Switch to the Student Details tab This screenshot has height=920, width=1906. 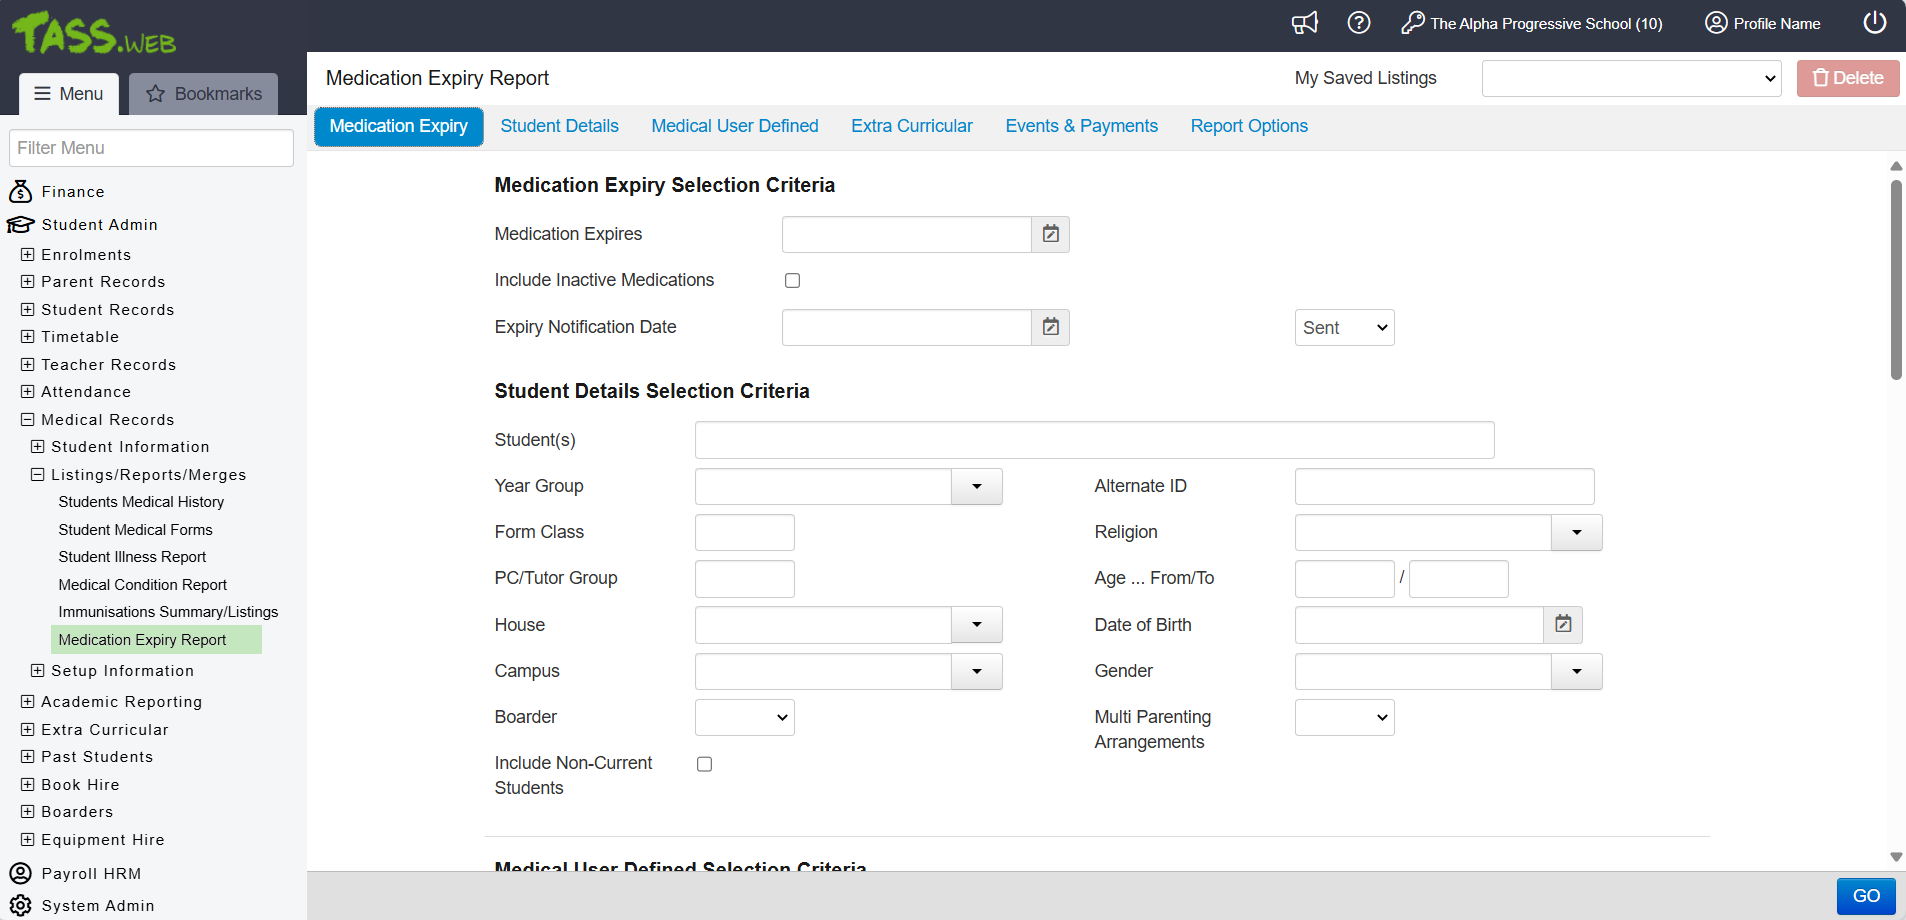click(559, 126)
